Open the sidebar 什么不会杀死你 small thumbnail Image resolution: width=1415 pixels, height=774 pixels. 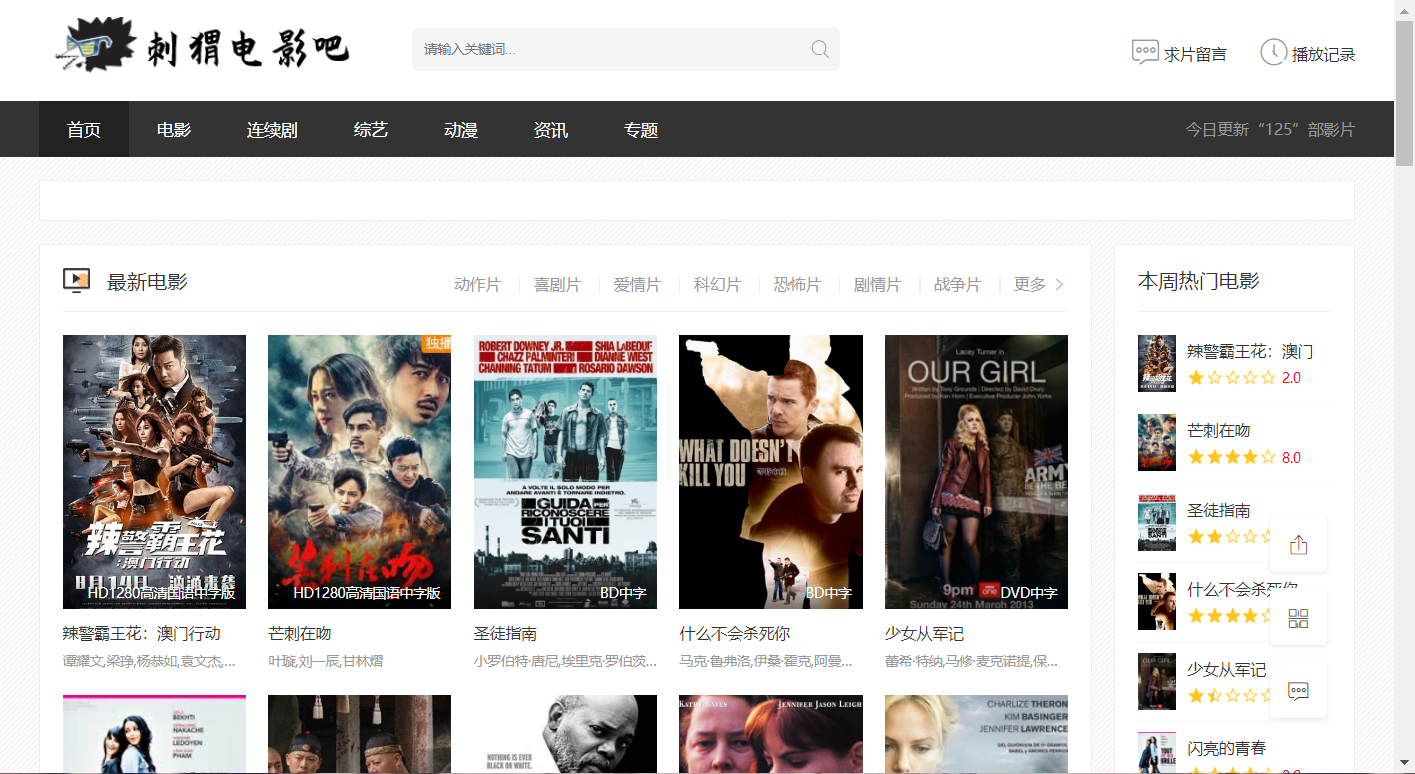(x=1157, y=601)
